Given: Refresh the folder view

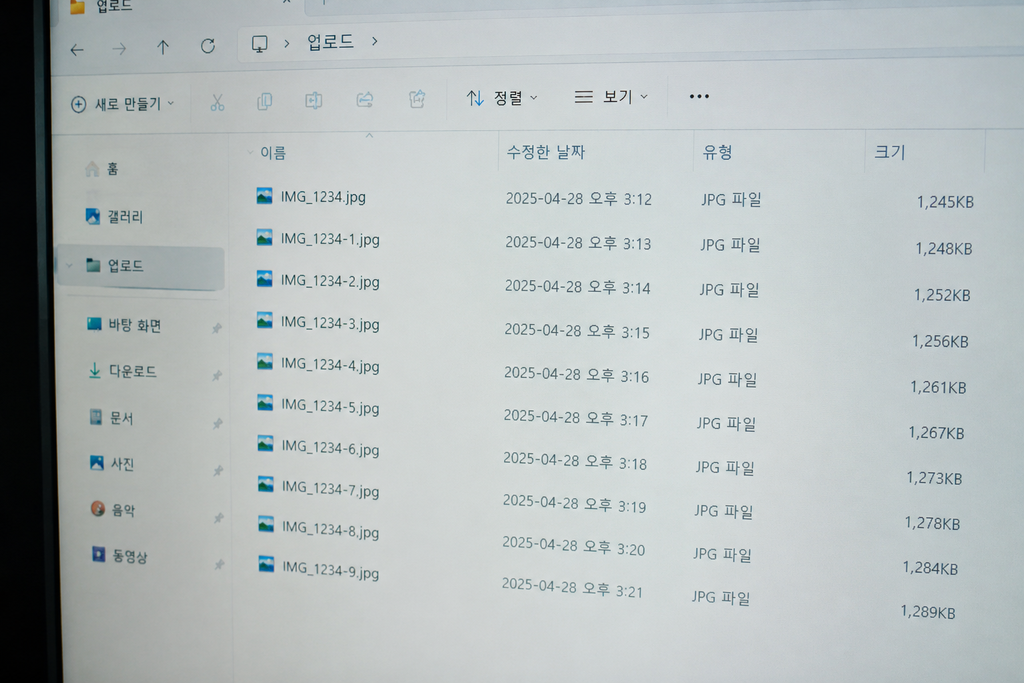Looking at the screenshot, I should 208,46.
